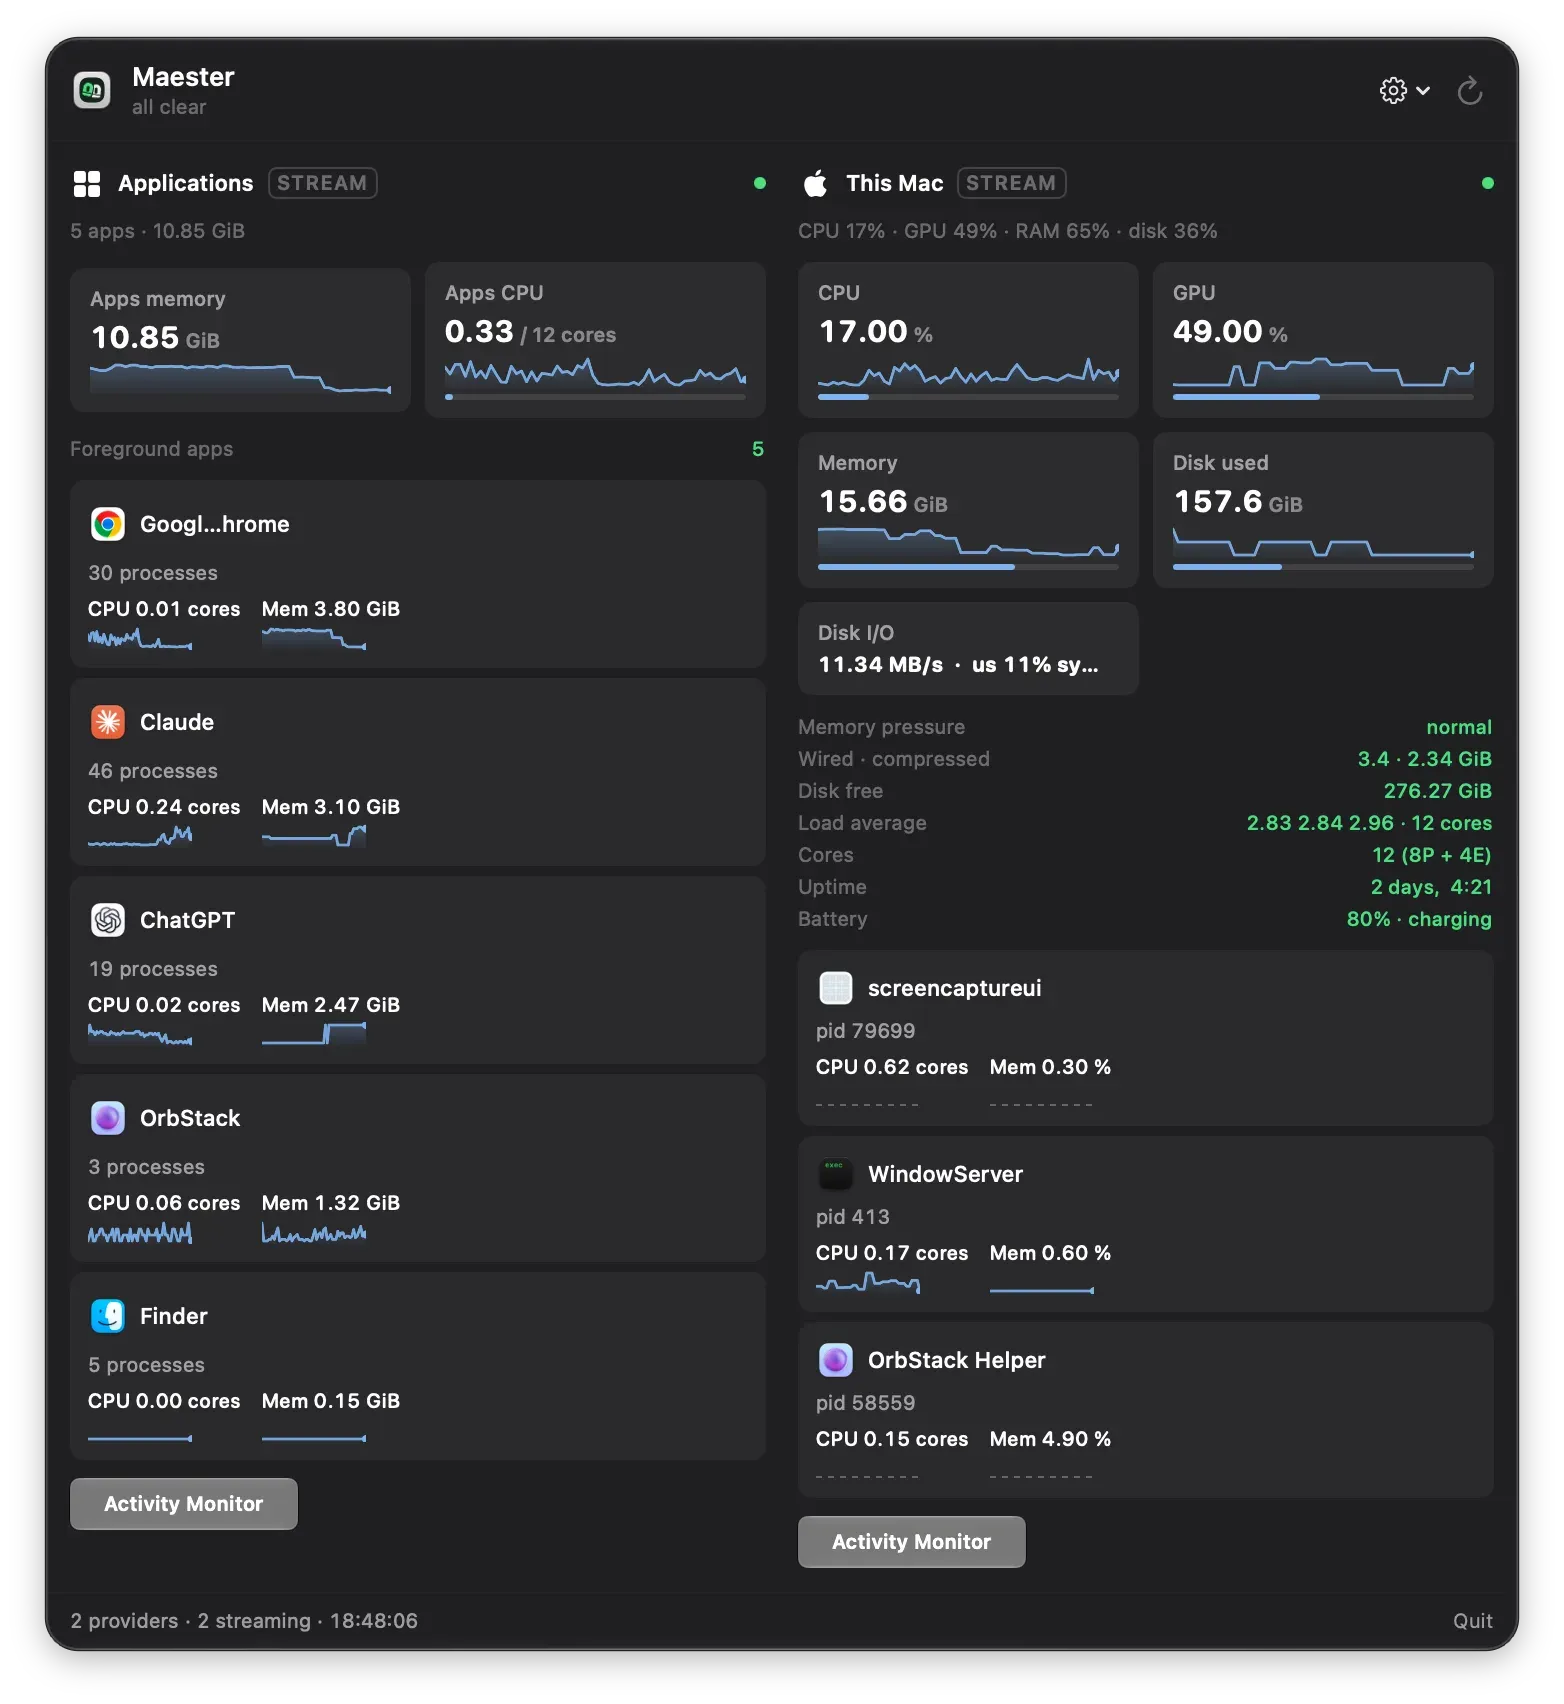Click the Apple logo beside This Mac

tap(816, 183)
